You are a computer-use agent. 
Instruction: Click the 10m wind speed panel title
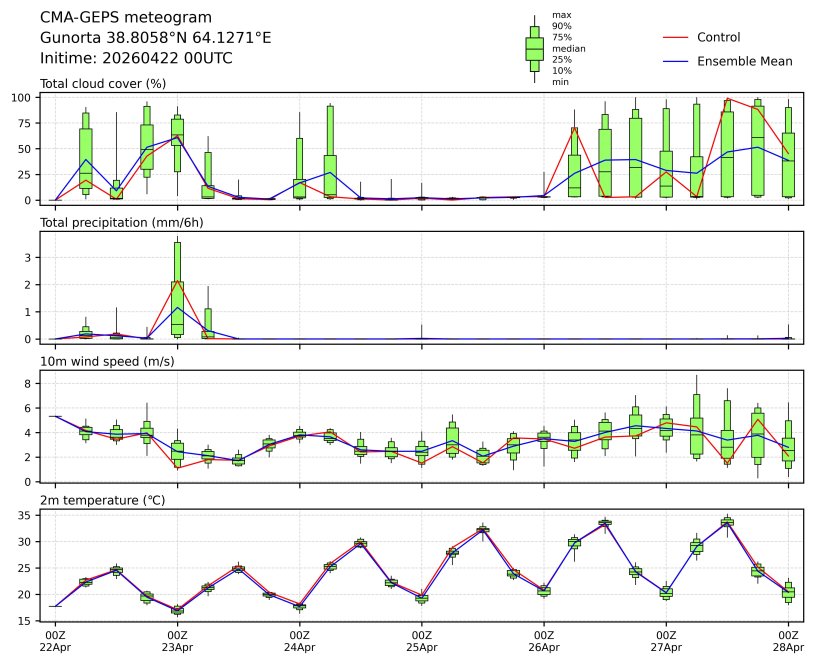pos(107,361)
